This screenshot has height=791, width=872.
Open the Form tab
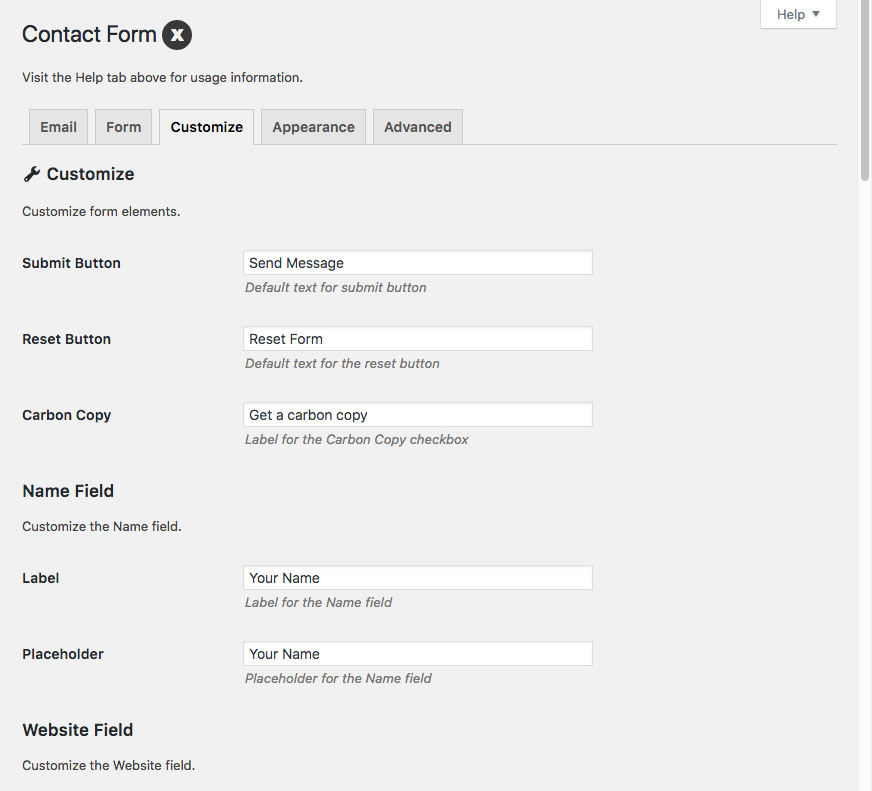click(124, 127)
